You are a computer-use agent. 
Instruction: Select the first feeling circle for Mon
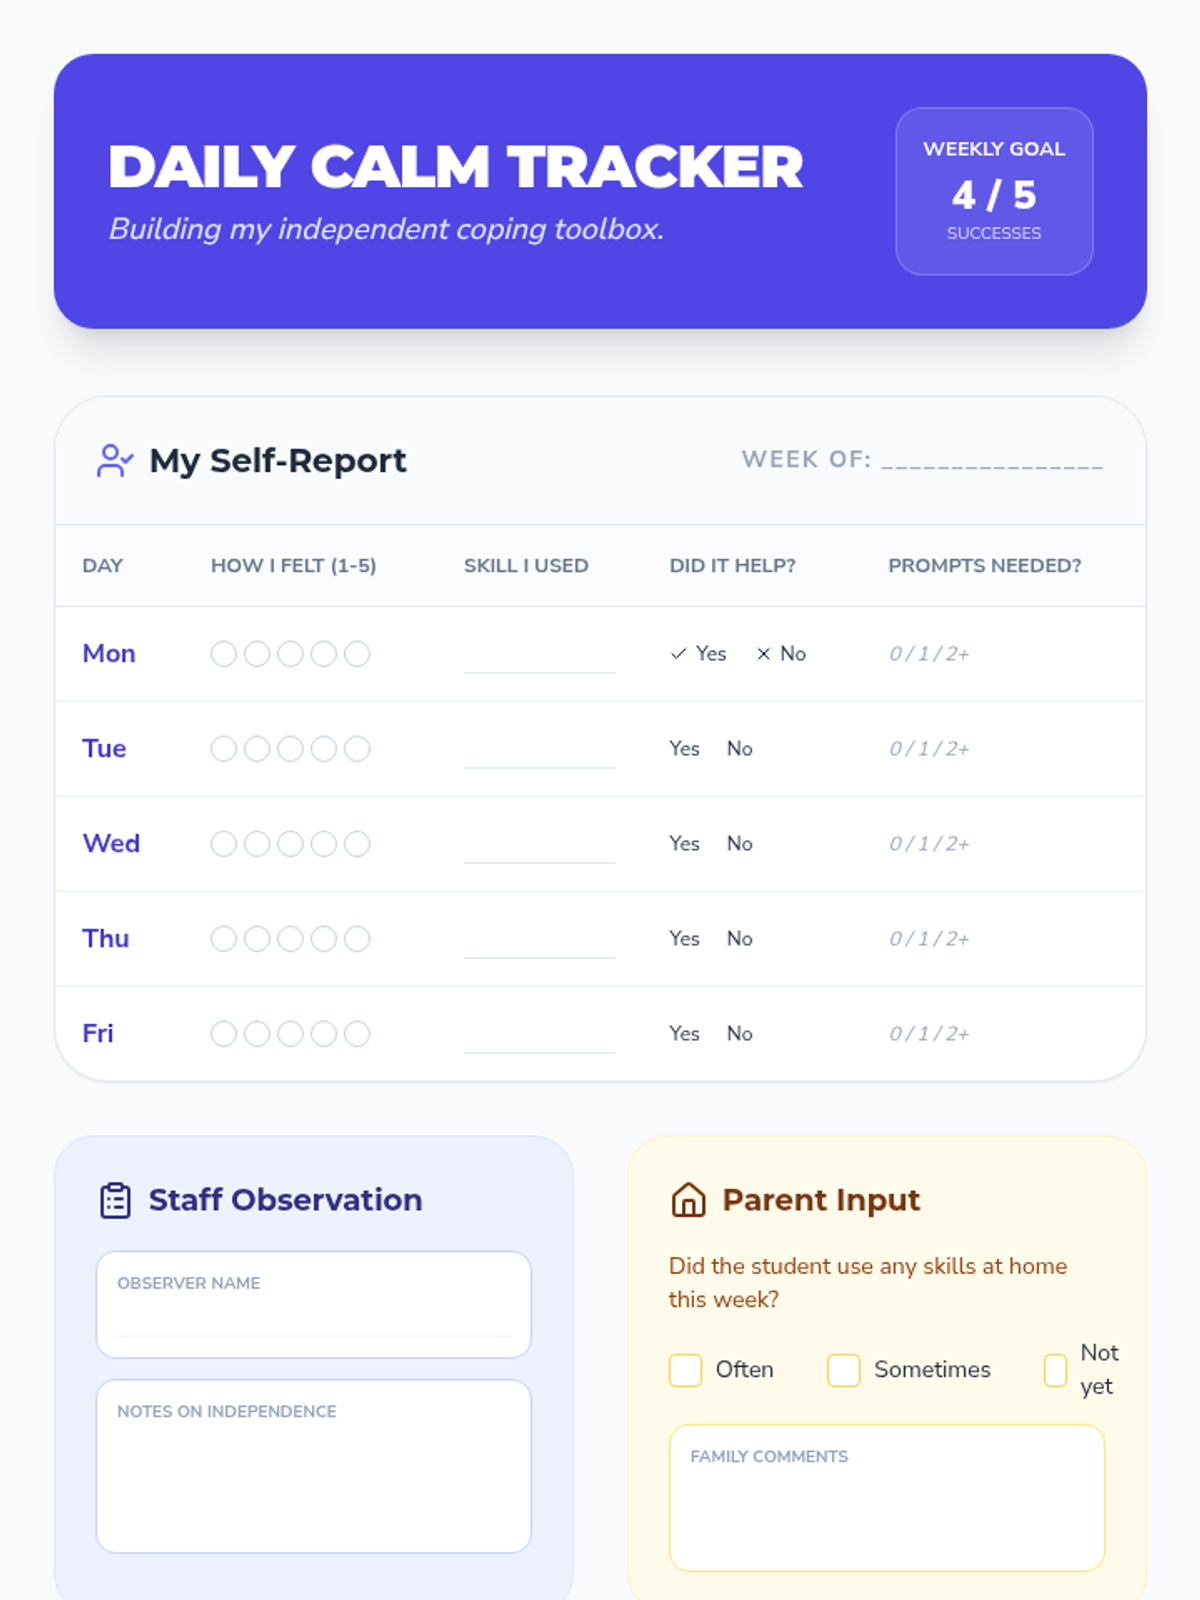224,654
